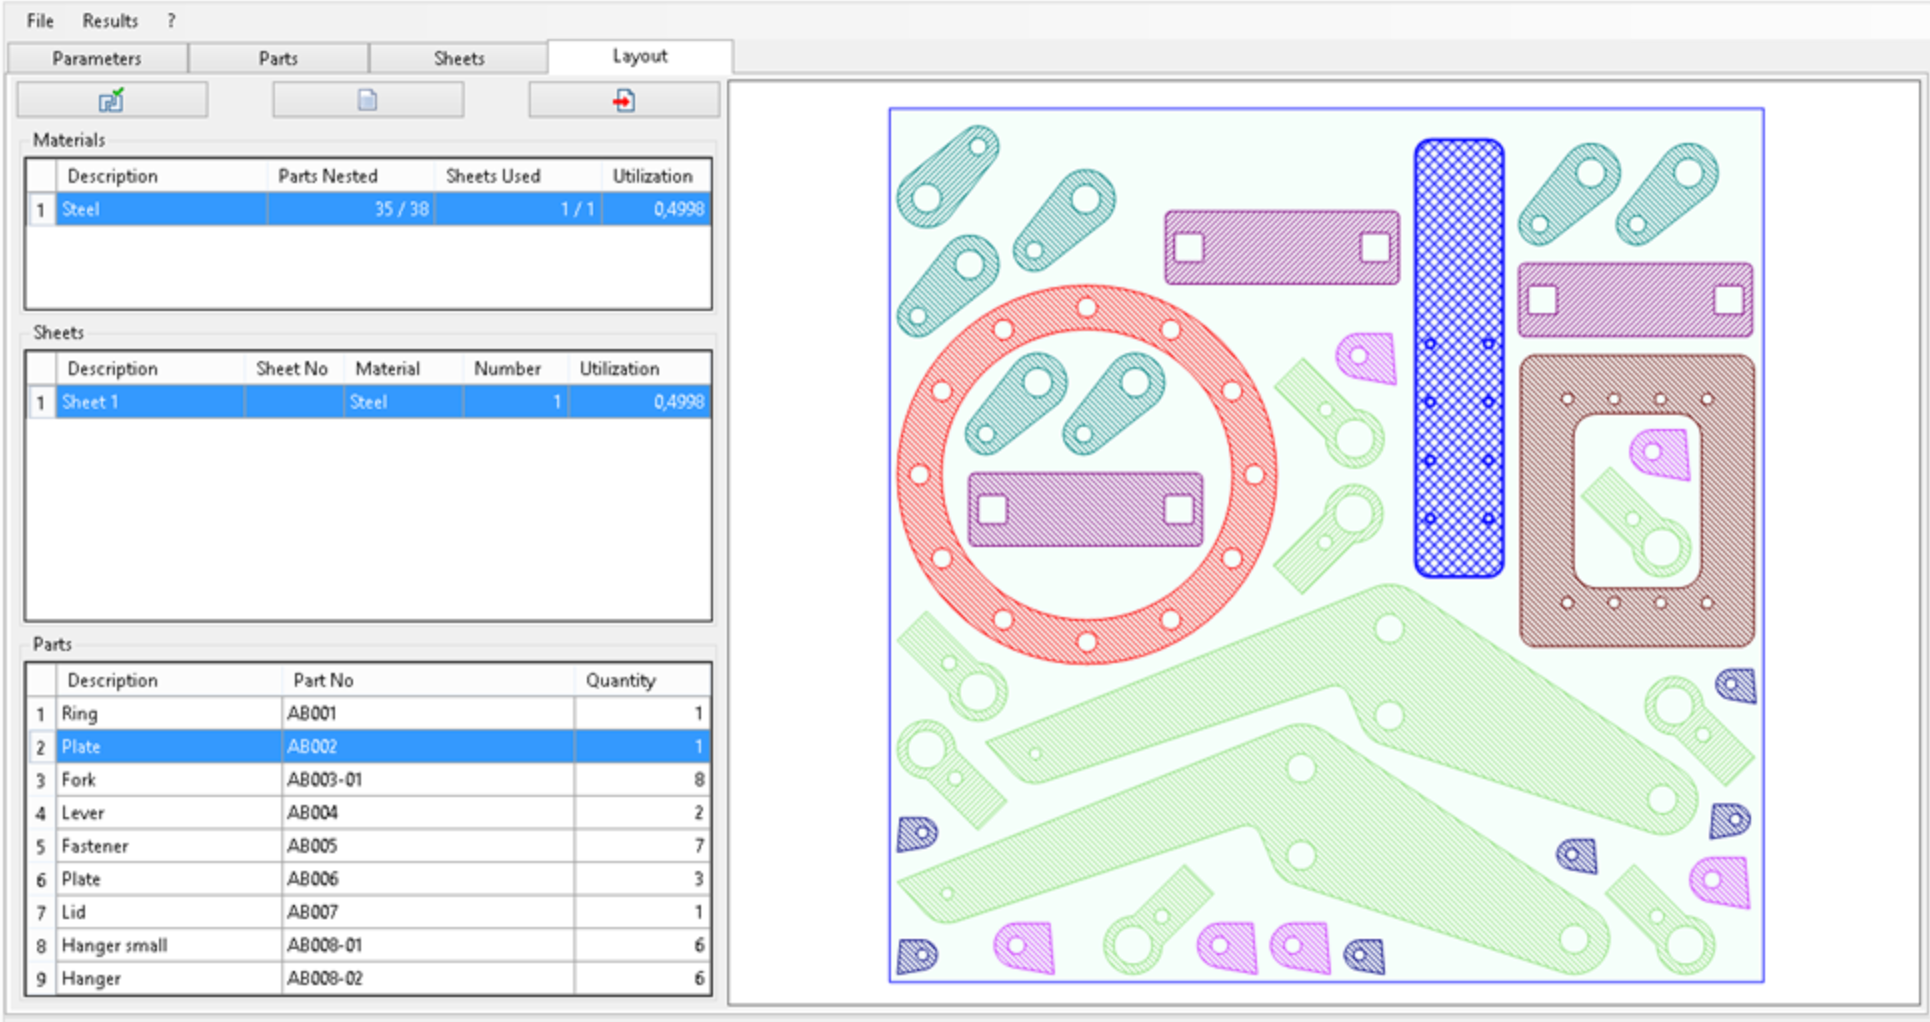The width and height of the screenshot is (1930, 1022).
Task: Select the Layout tab
Action: [x=640, y=56]
